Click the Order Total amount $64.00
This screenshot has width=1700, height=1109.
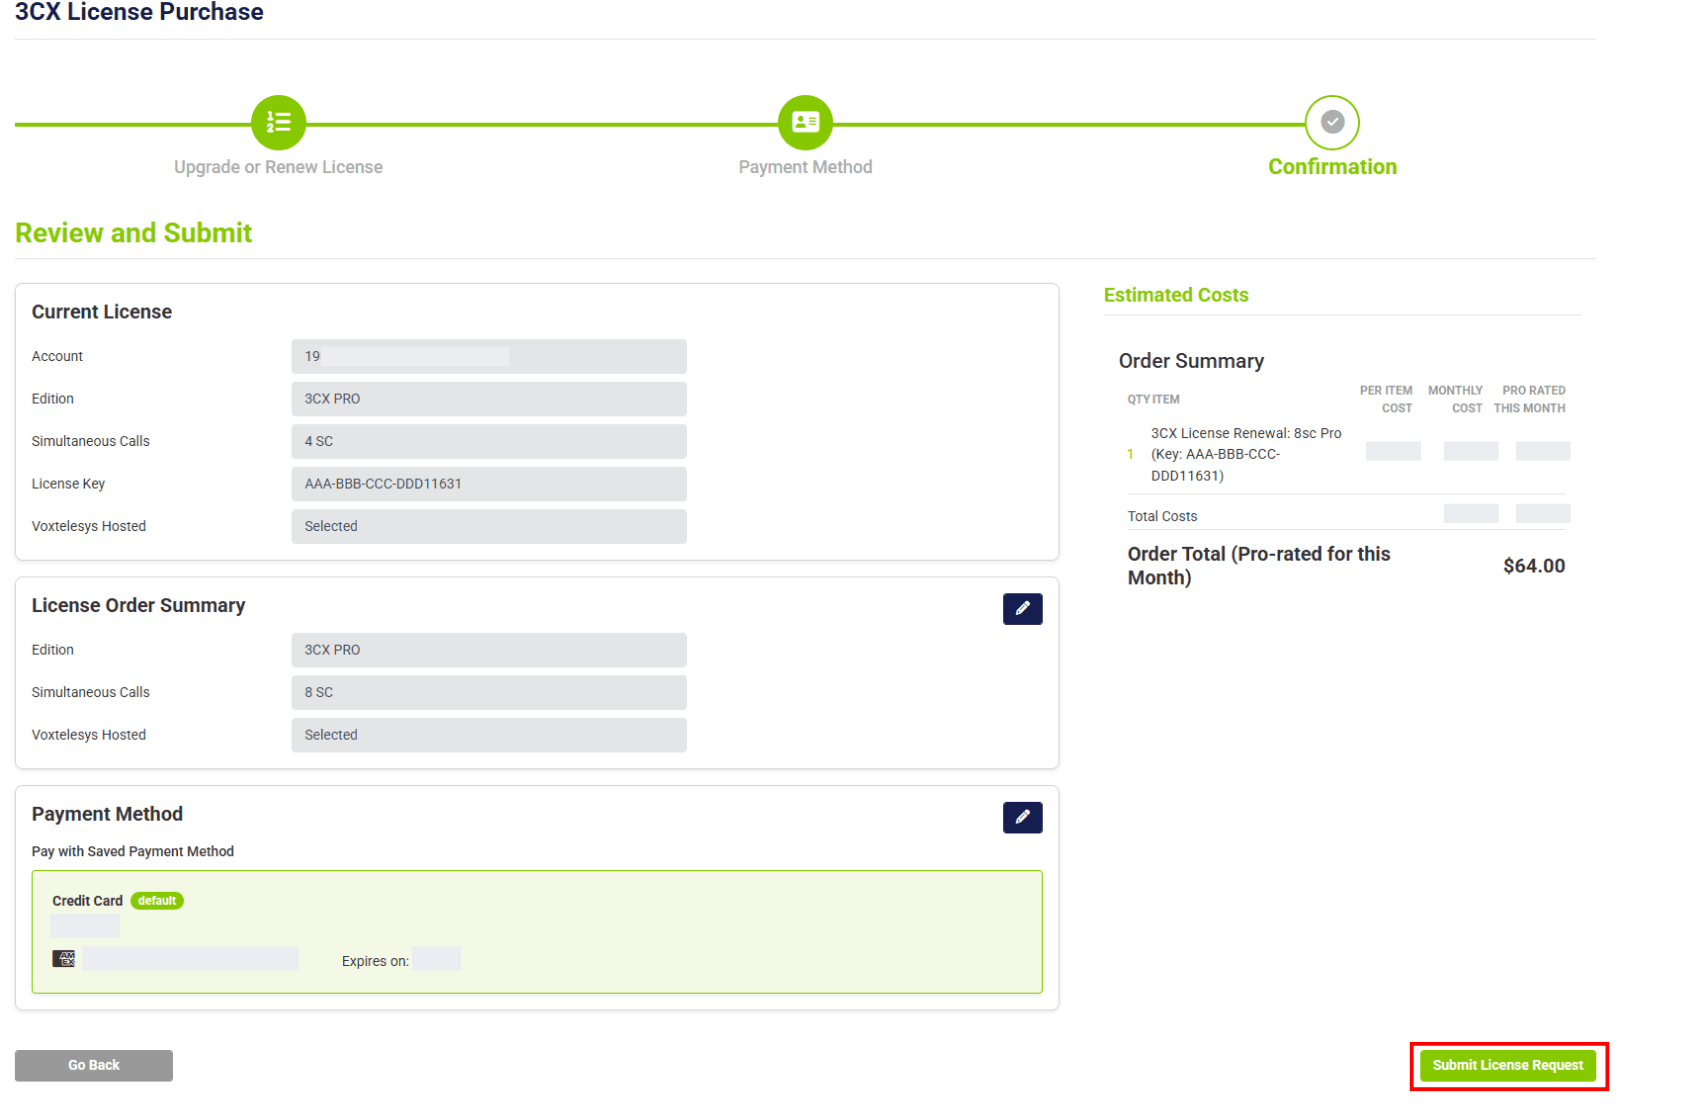(1534, 566)
